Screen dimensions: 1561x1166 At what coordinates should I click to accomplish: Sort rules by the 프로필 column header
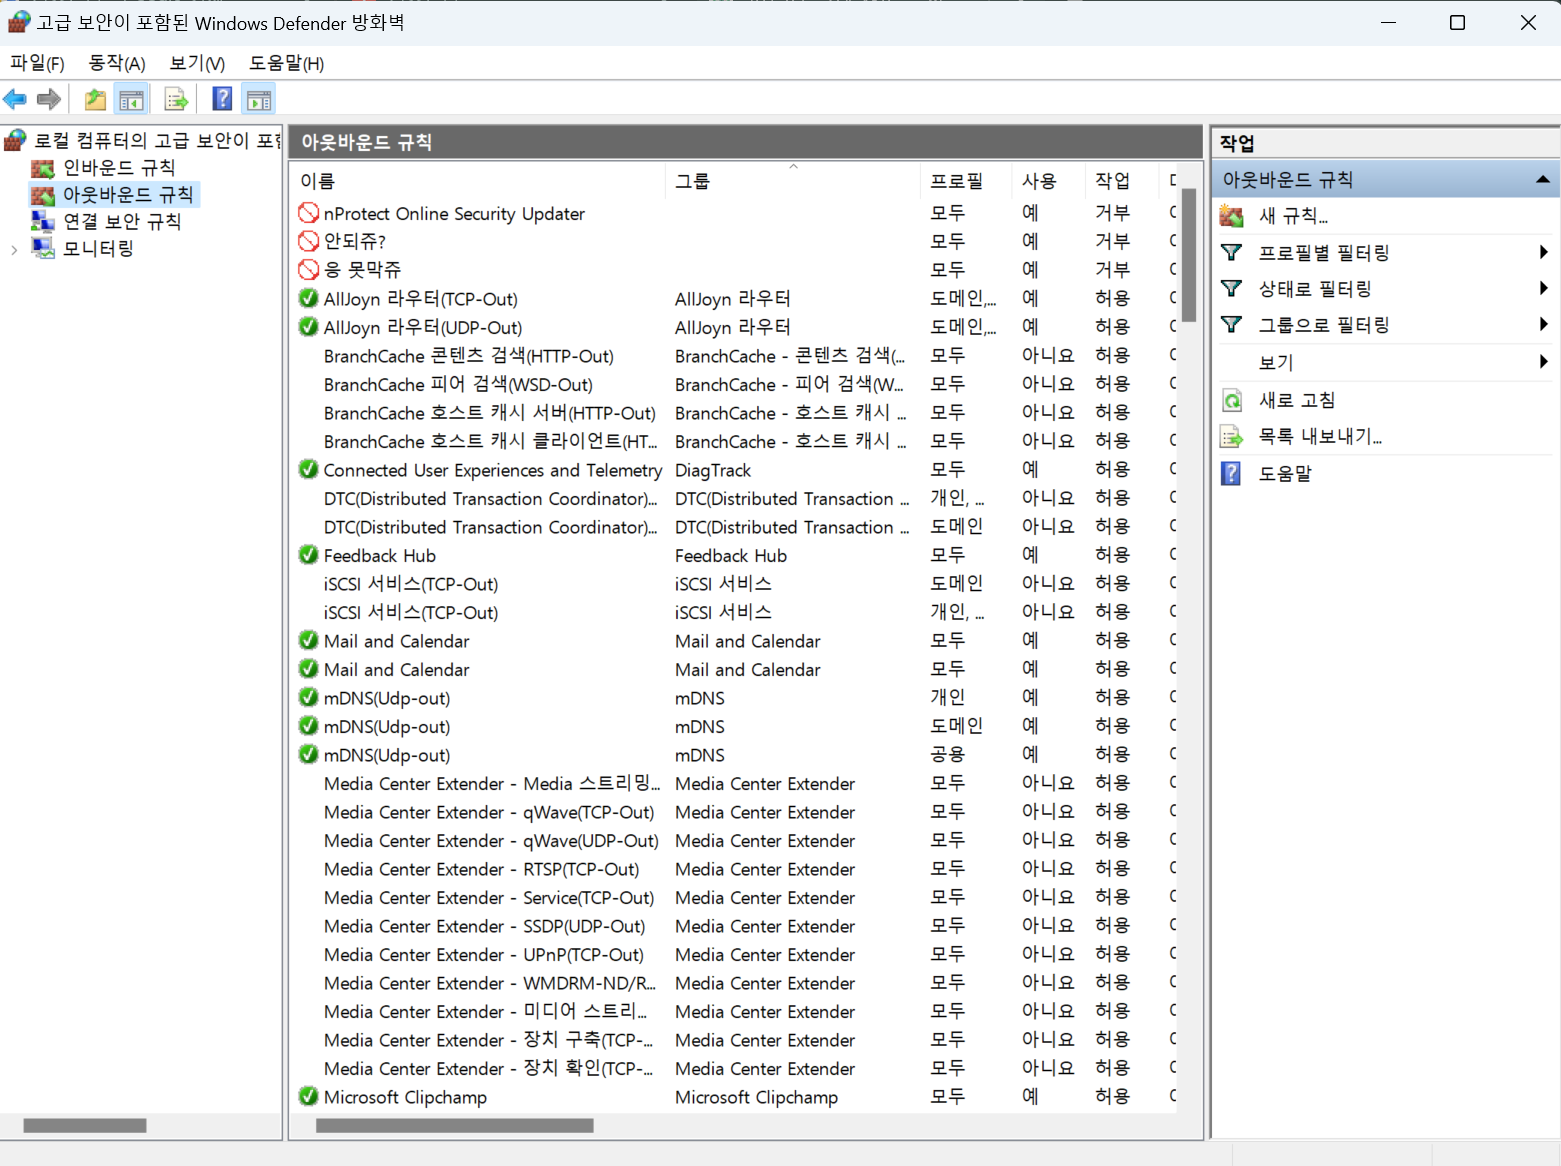(x=966, y=181)
